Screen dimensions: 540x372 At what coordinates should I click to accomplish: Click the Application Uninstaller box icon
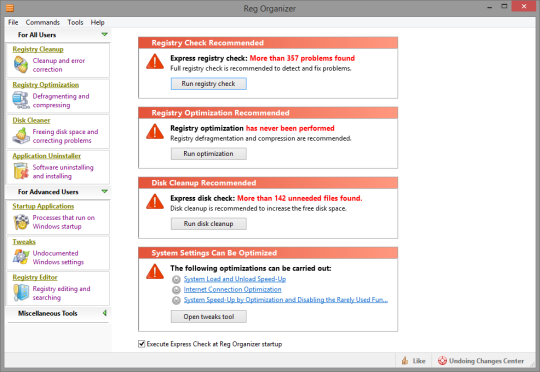21,171
